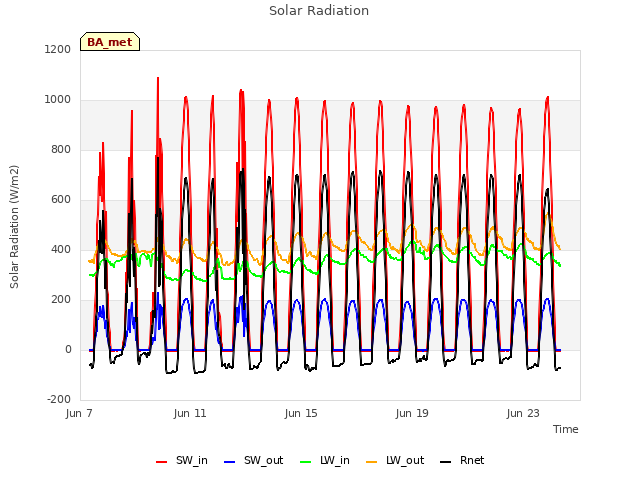This screenshot has width=640, height=480.
Task: Click the black Rnet legend color marker
Action: click(446, 462)
